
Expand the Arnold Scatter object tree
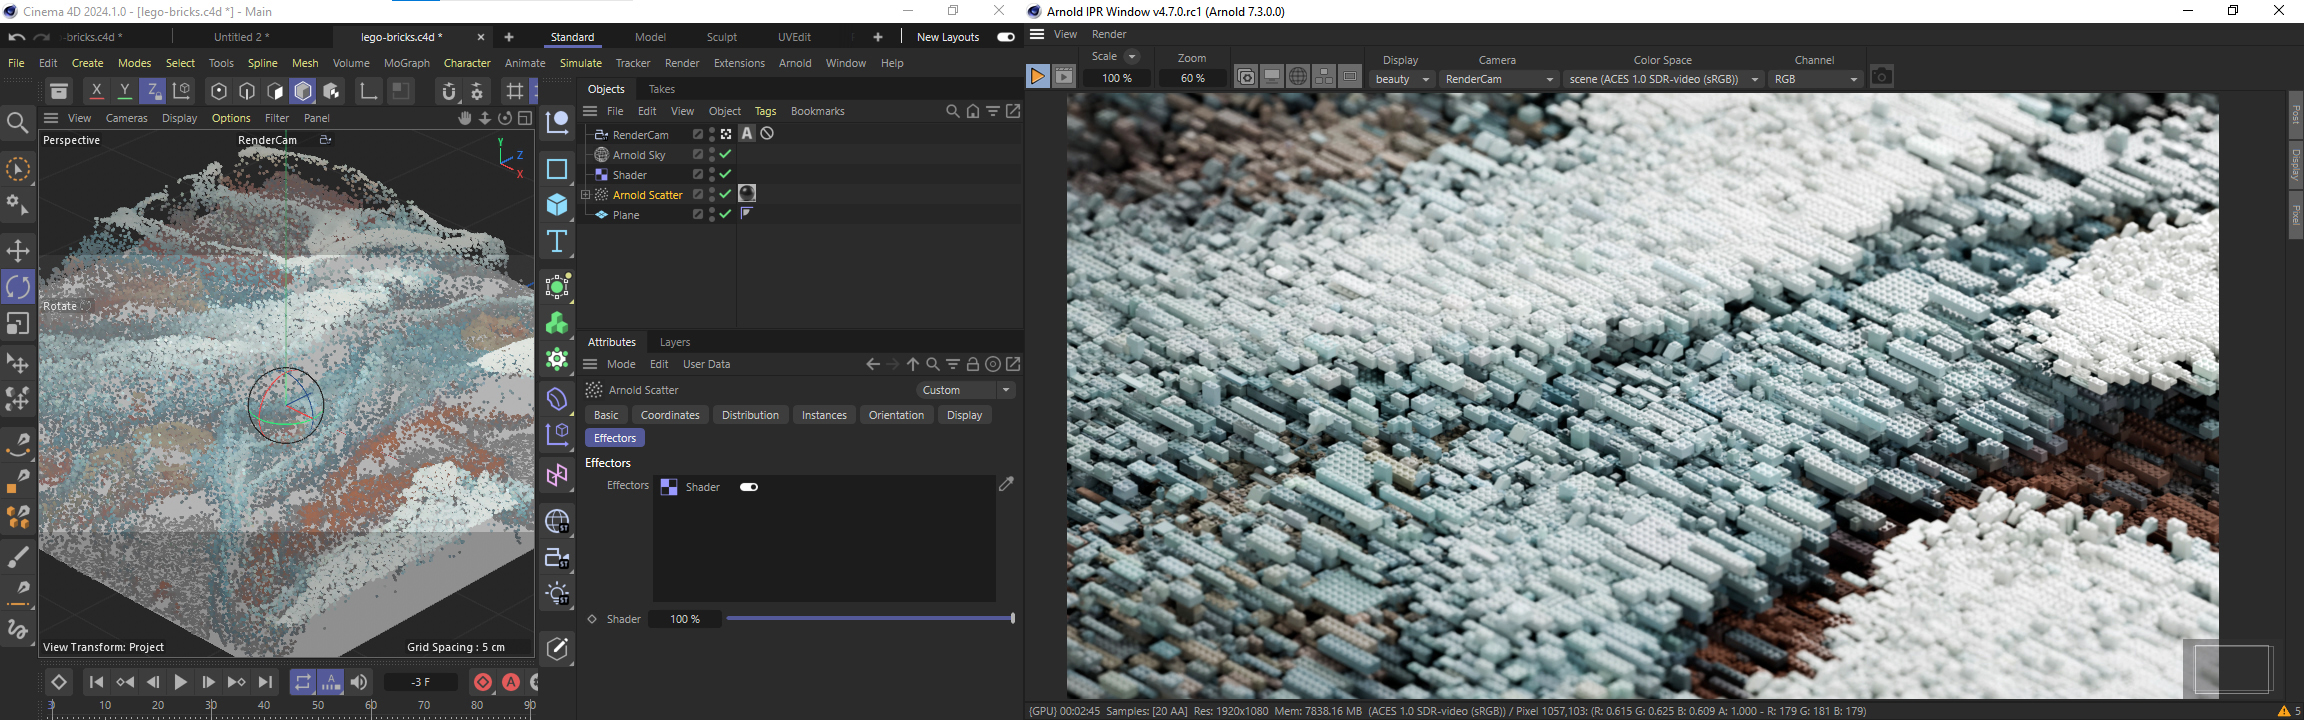coord(586,195)
